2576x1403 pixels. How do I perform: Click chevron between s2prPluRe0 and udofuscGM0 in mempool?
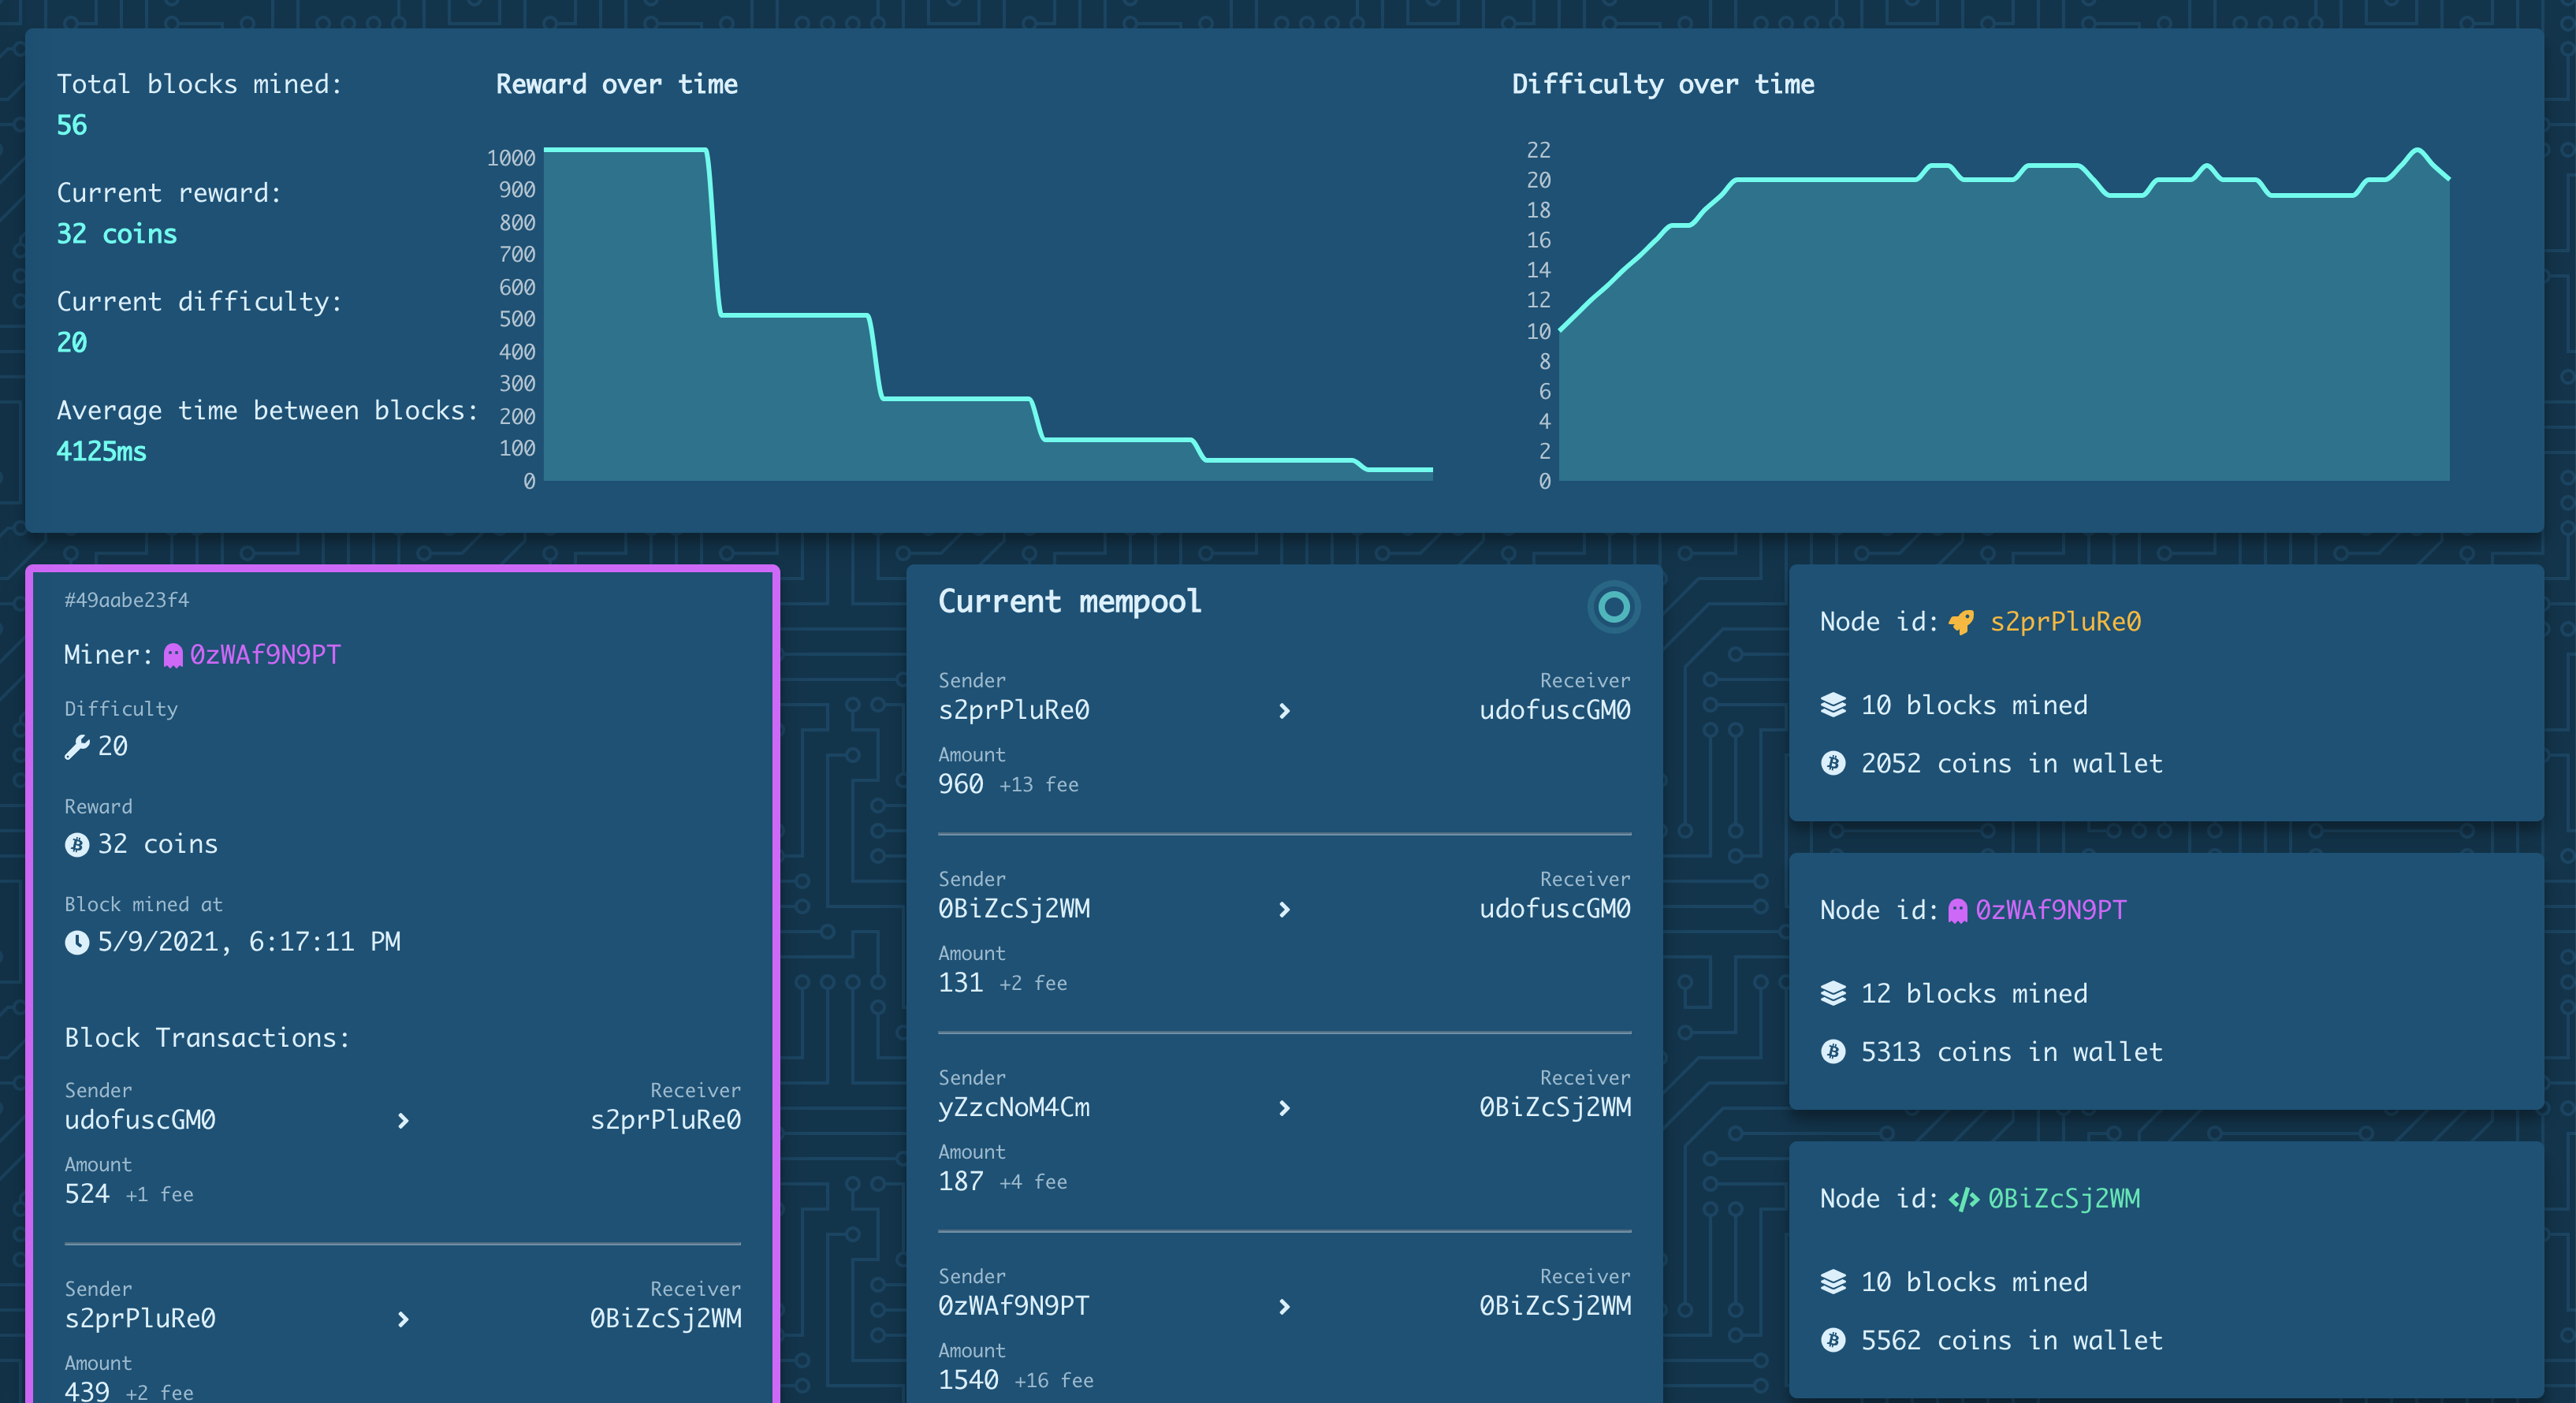[1284, 711]
